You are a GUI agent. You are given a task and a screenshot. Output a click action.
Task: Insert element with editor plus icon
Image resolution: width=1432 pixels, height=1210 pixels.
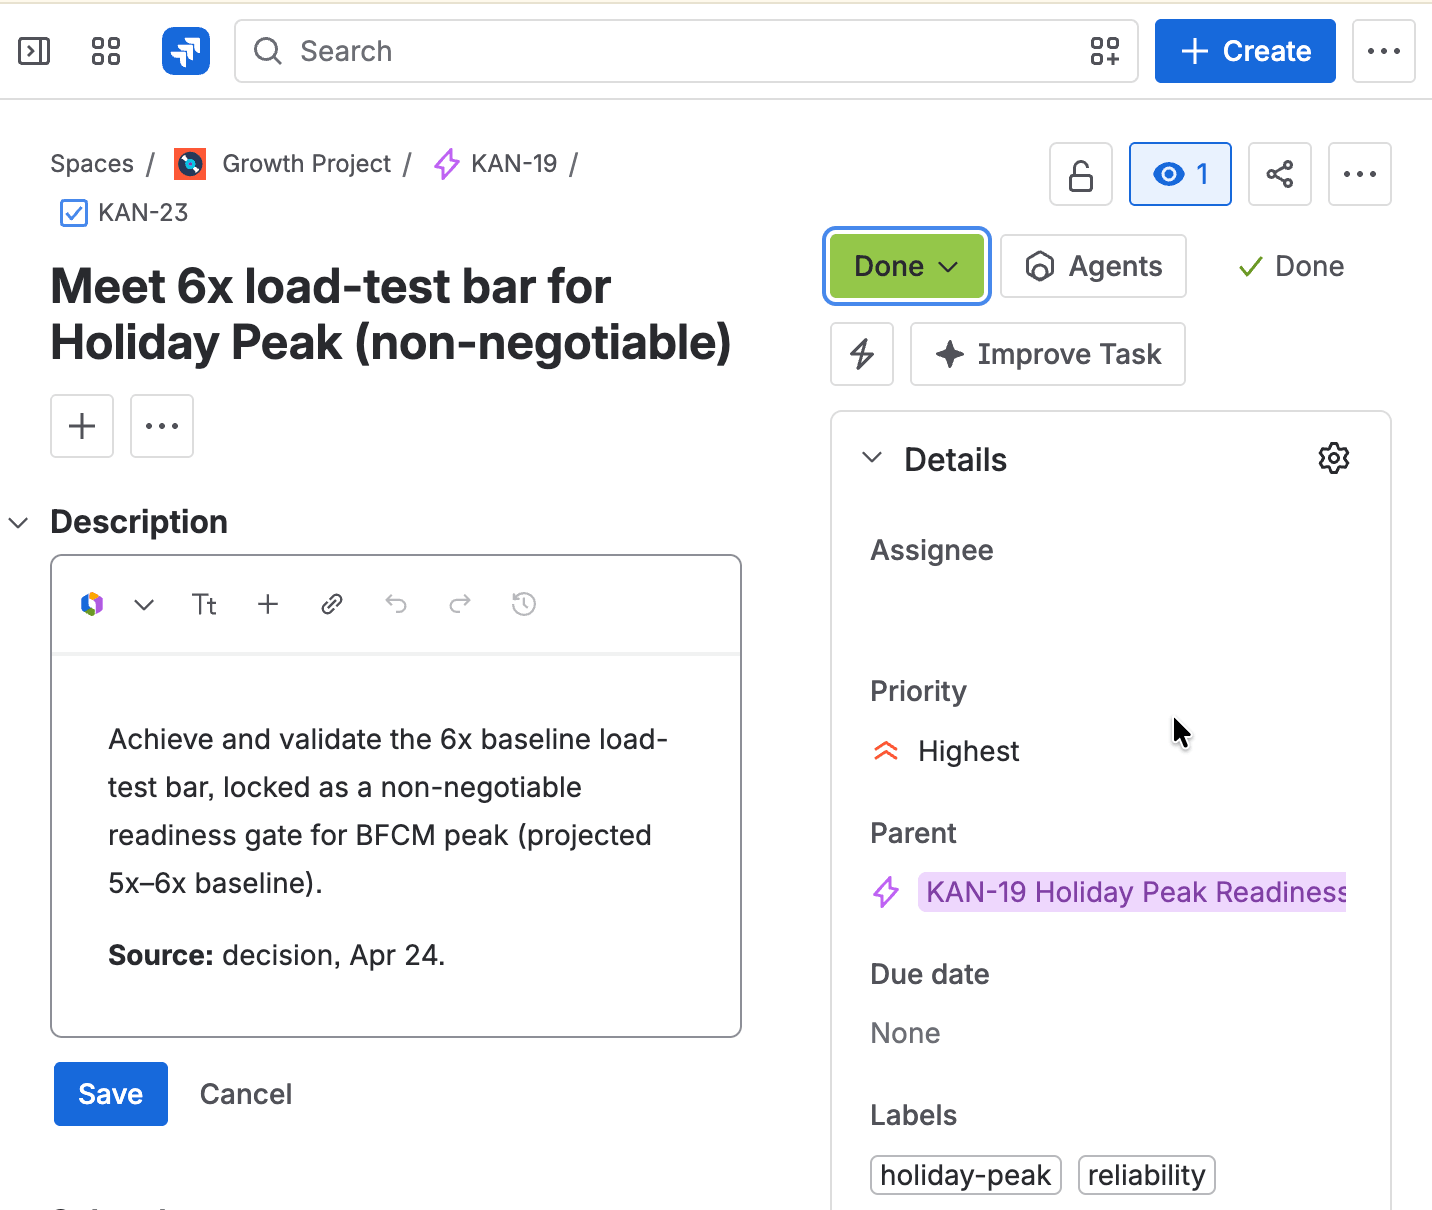268,604
